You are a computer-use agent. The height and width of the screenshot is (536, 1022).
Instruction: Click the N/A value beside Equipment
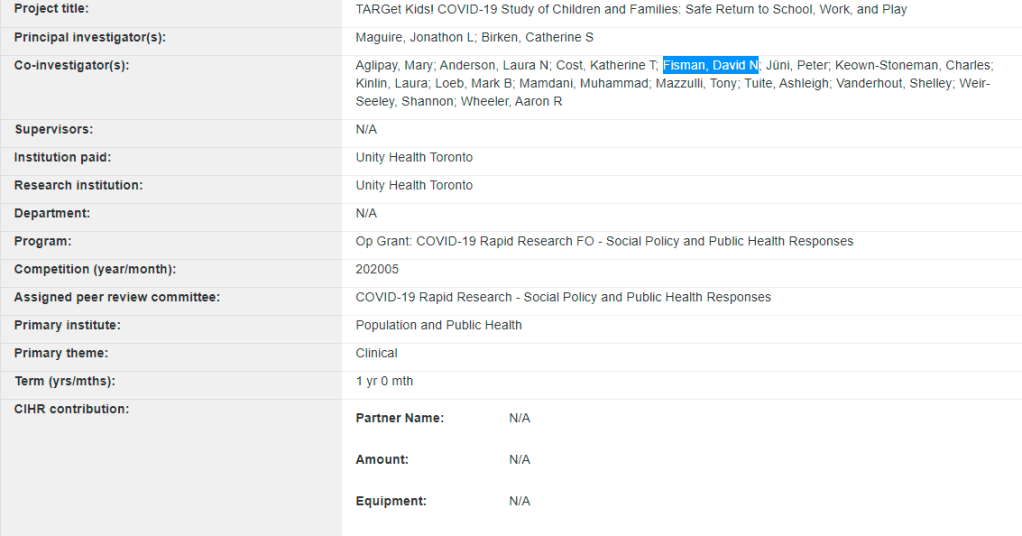coord(519,501)
